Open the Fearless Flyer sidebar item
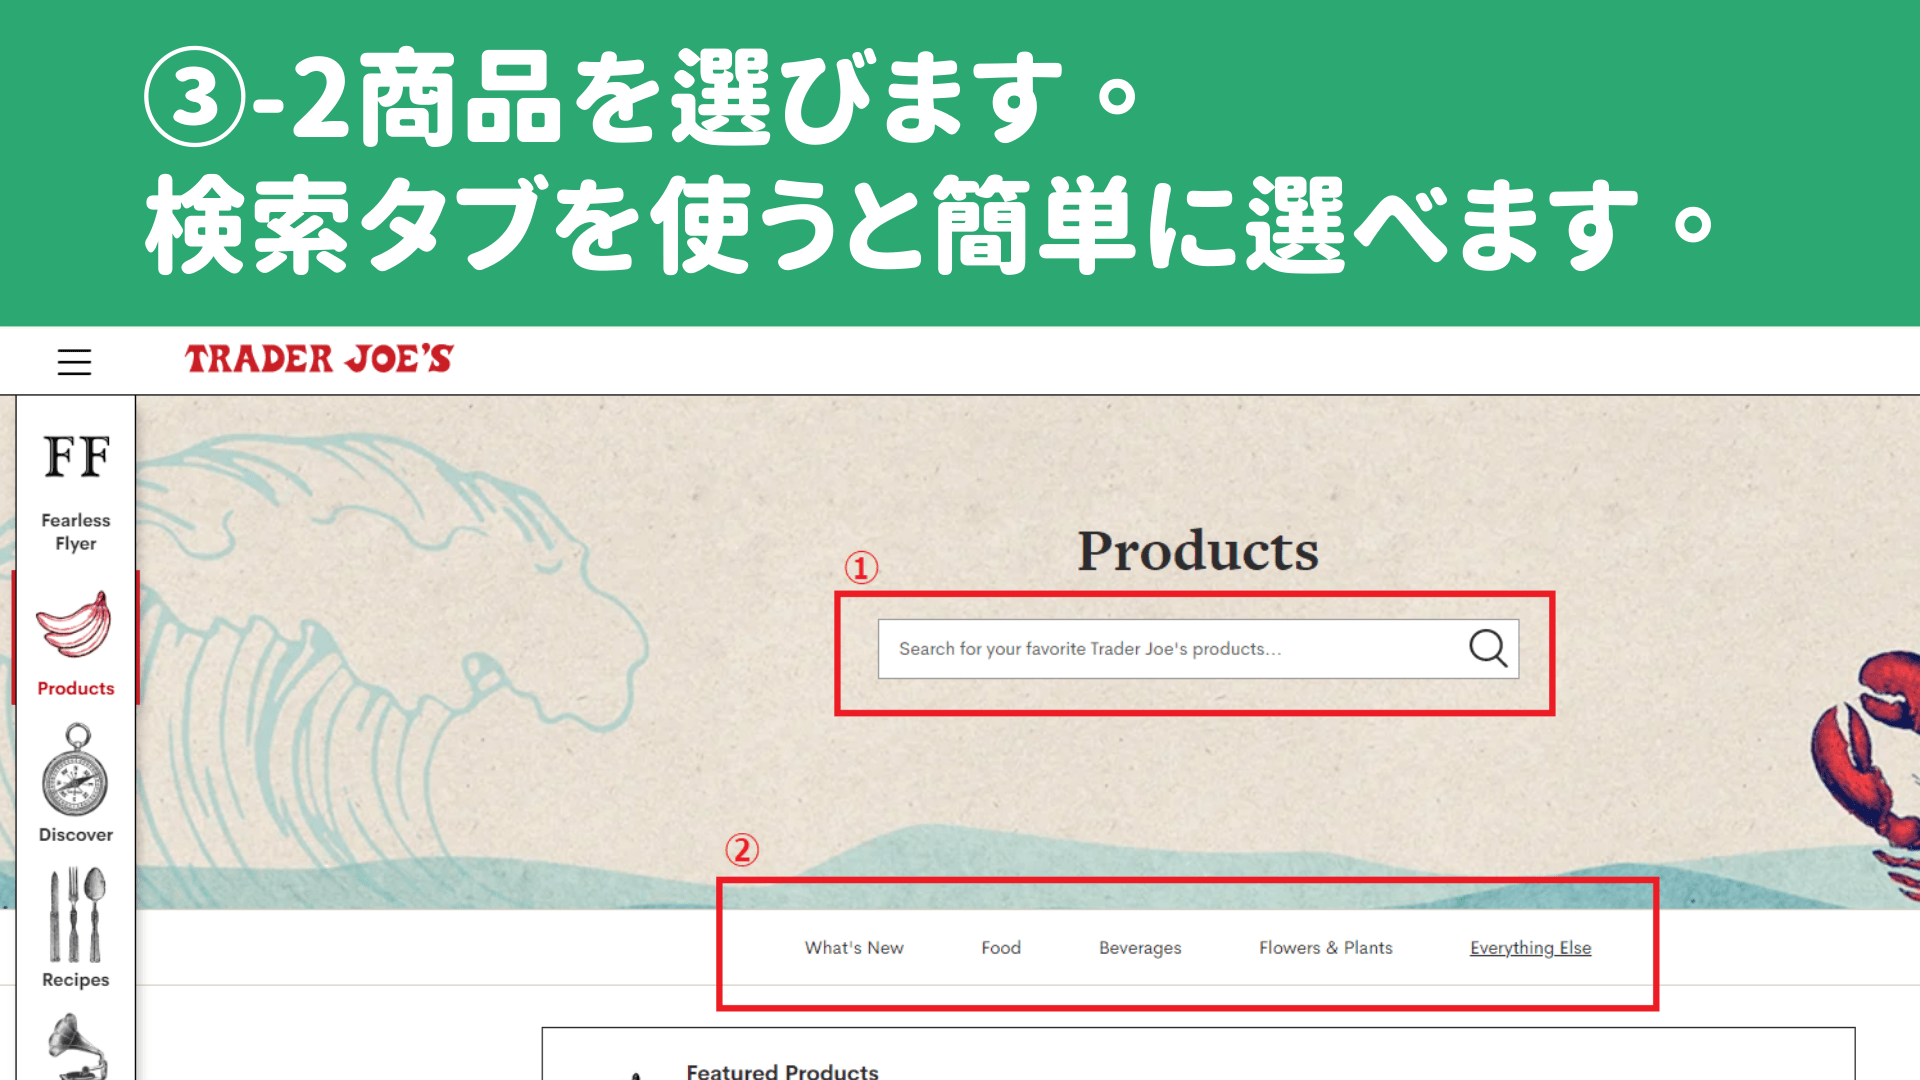Image resolution: width=1920 pixels, height=1080 pixels. coord(76,492)
